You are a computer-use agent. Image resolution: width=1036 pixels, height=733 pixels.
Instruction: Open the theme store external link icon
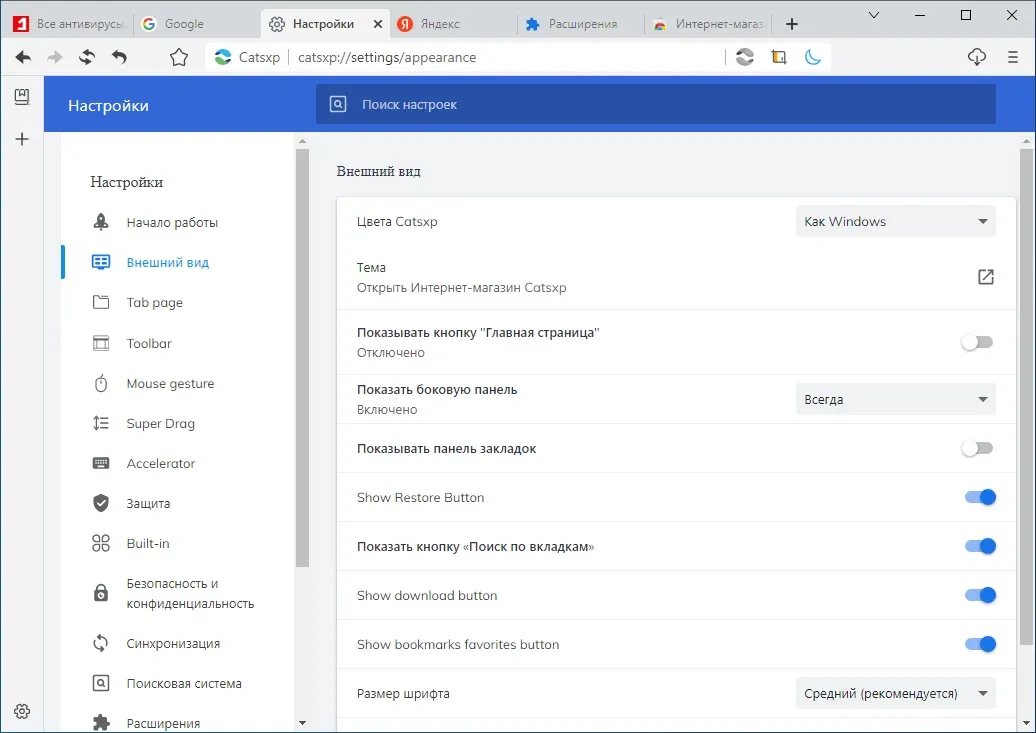(x=985, y=277)
